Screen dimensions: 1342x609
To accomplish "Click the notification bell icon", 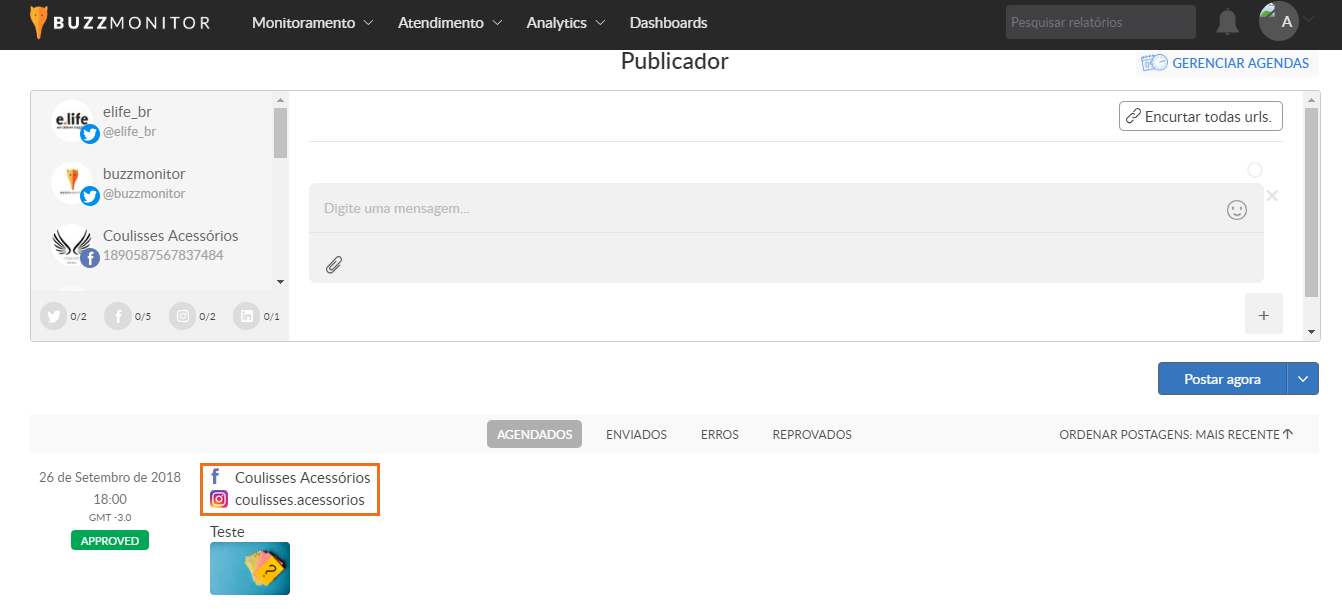I will (1226, 22).
